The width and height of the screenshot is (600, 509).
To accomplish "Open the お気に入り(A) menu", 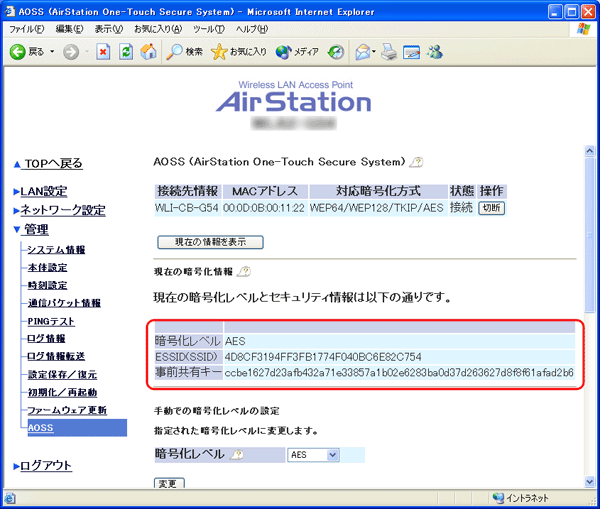I will coord(158,29).
